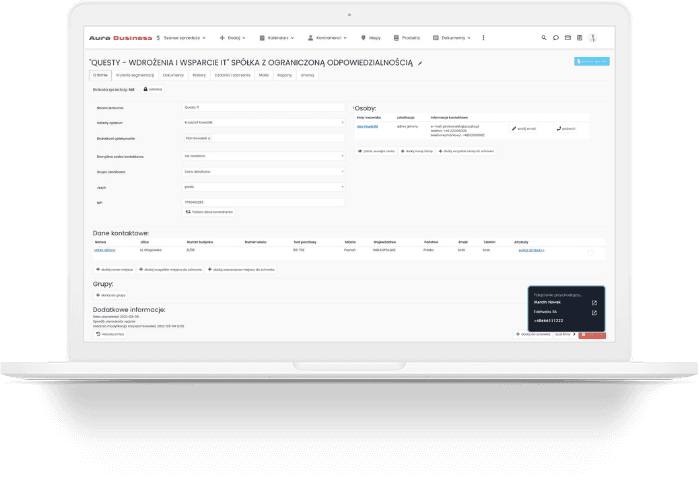Click the phone call button in Osoby row
This screenshot has width=699, height=482.
click(x=566, y=129)
